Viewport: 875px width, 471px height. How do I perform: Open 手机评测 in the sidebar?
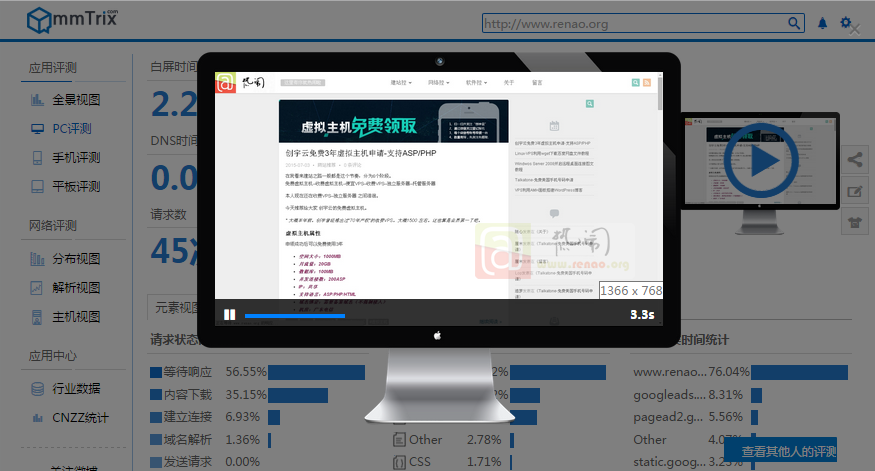76,158
